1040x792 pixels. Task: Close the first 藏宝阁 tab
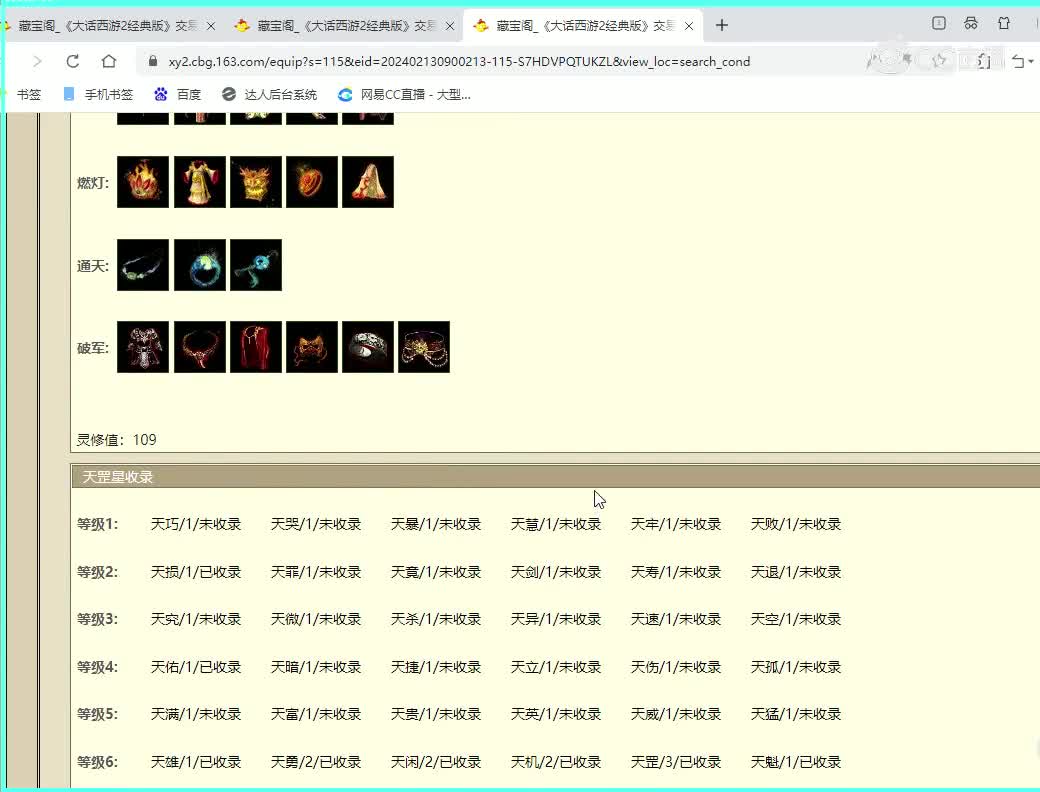pyautogui.click(x=211, y=26)
